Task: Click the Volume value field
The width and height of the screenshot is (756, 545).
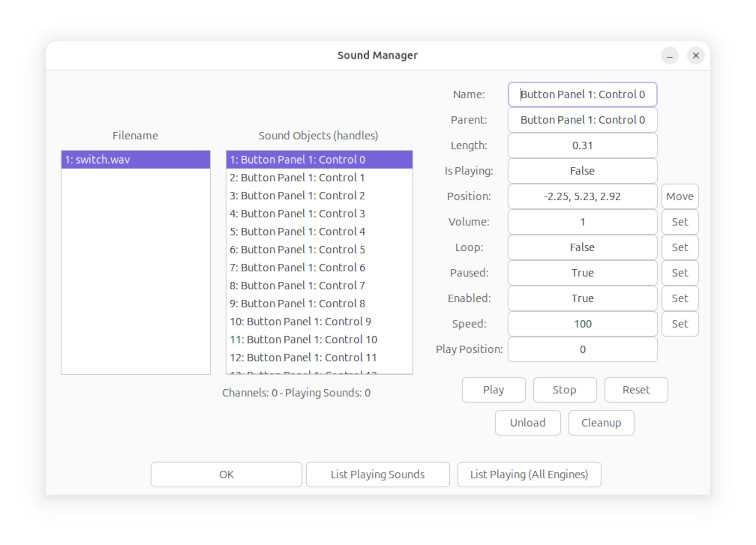Action: (x=582, y=222)
